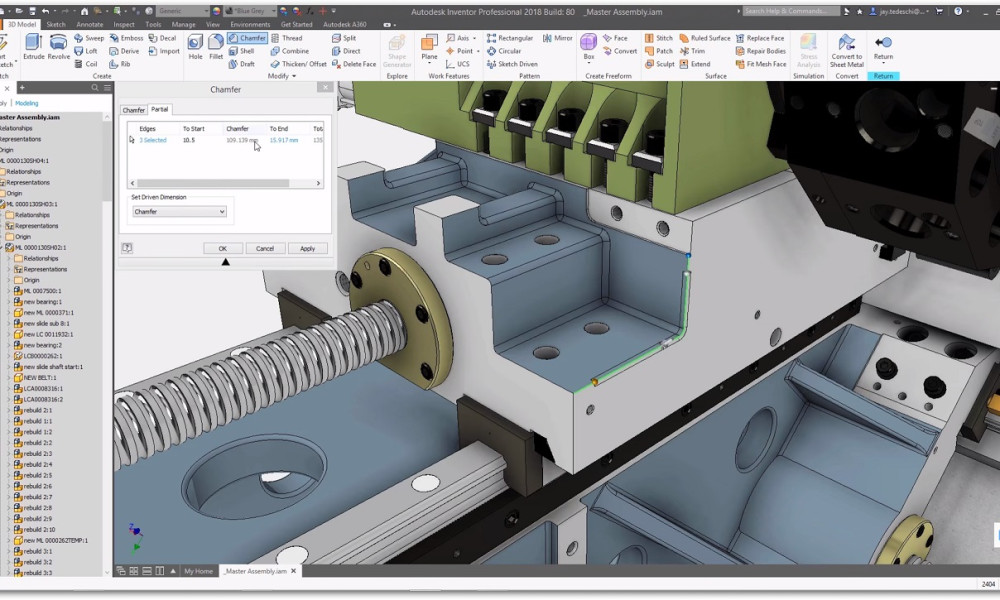The width and height of the screenshot is (1000, 600).
Task: Select the Fillet tool
Action: coord(216,47)
